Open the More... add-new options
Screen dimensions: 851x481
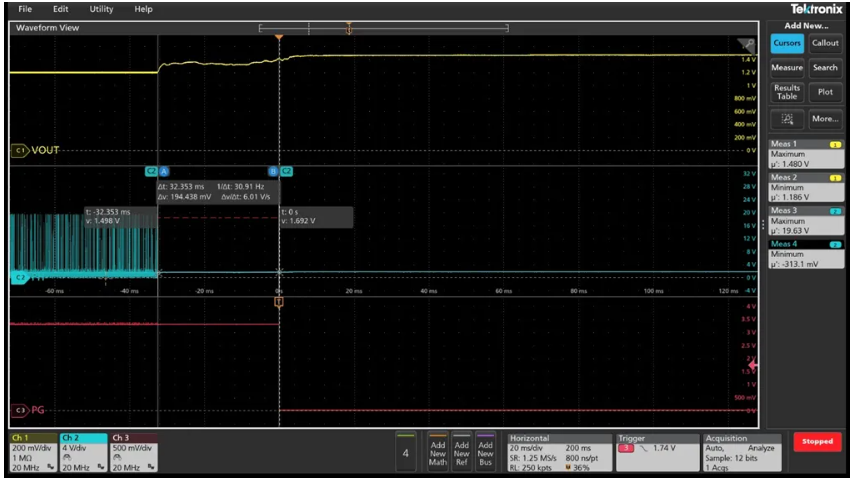tap(825, 119)
